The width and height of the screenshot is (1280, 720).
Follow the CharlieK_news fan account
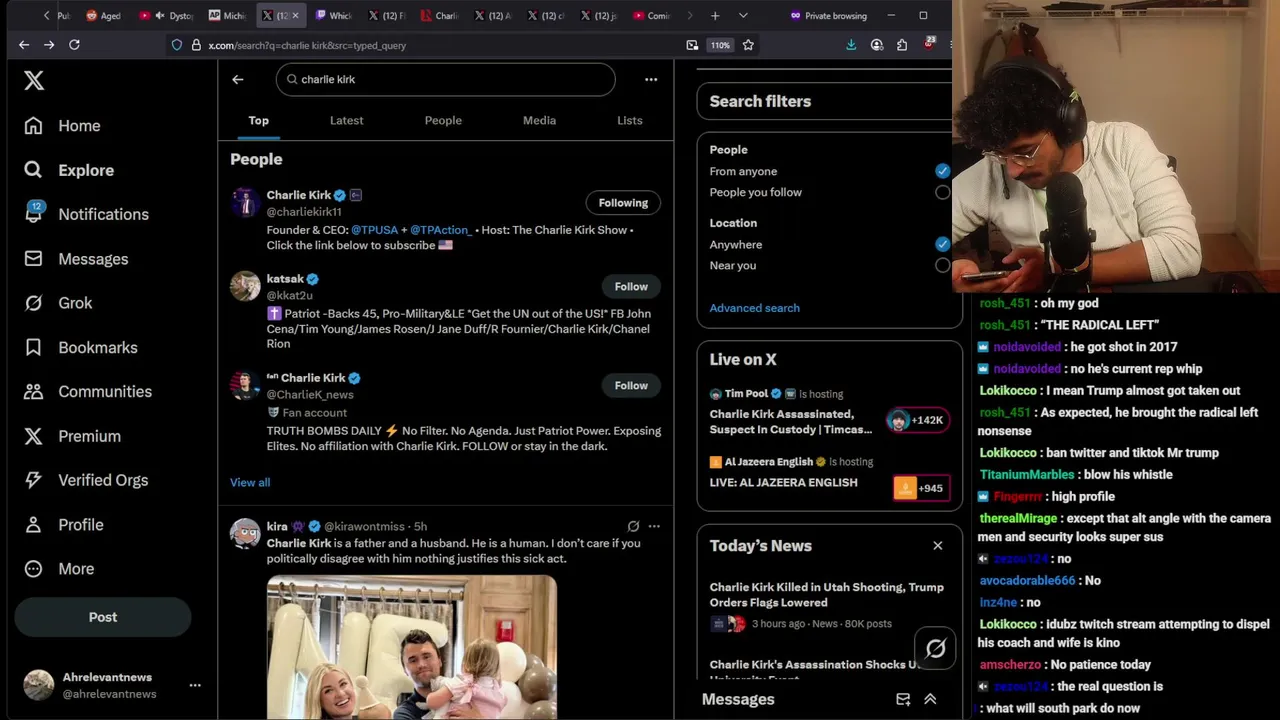631,385
